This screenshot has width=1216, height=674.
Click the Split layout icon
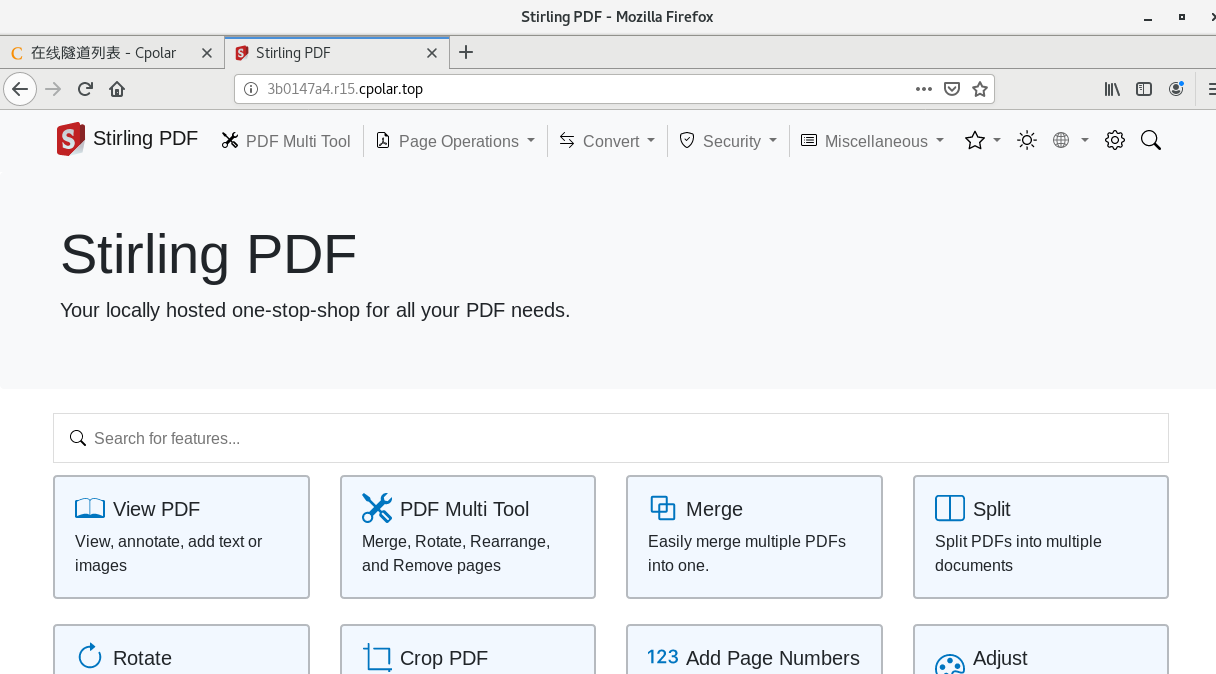[x=949, y=508]
